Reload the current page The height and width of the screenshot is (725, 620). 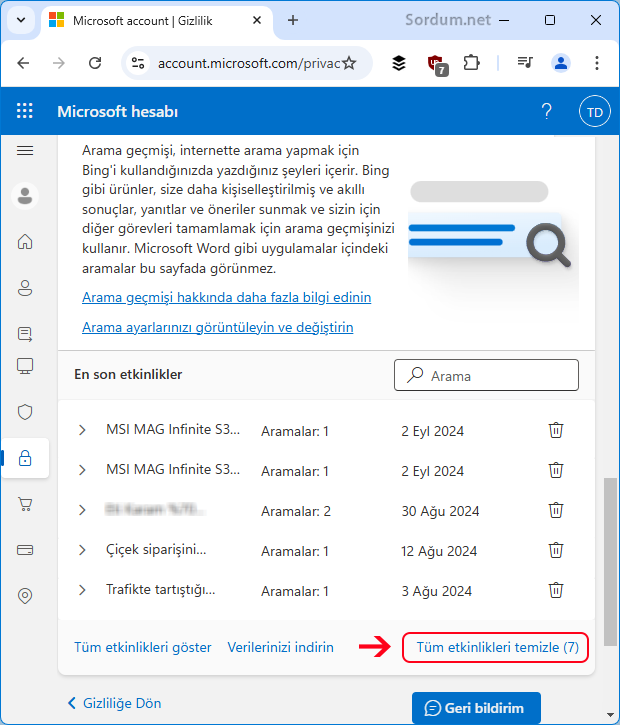[95, 63]
